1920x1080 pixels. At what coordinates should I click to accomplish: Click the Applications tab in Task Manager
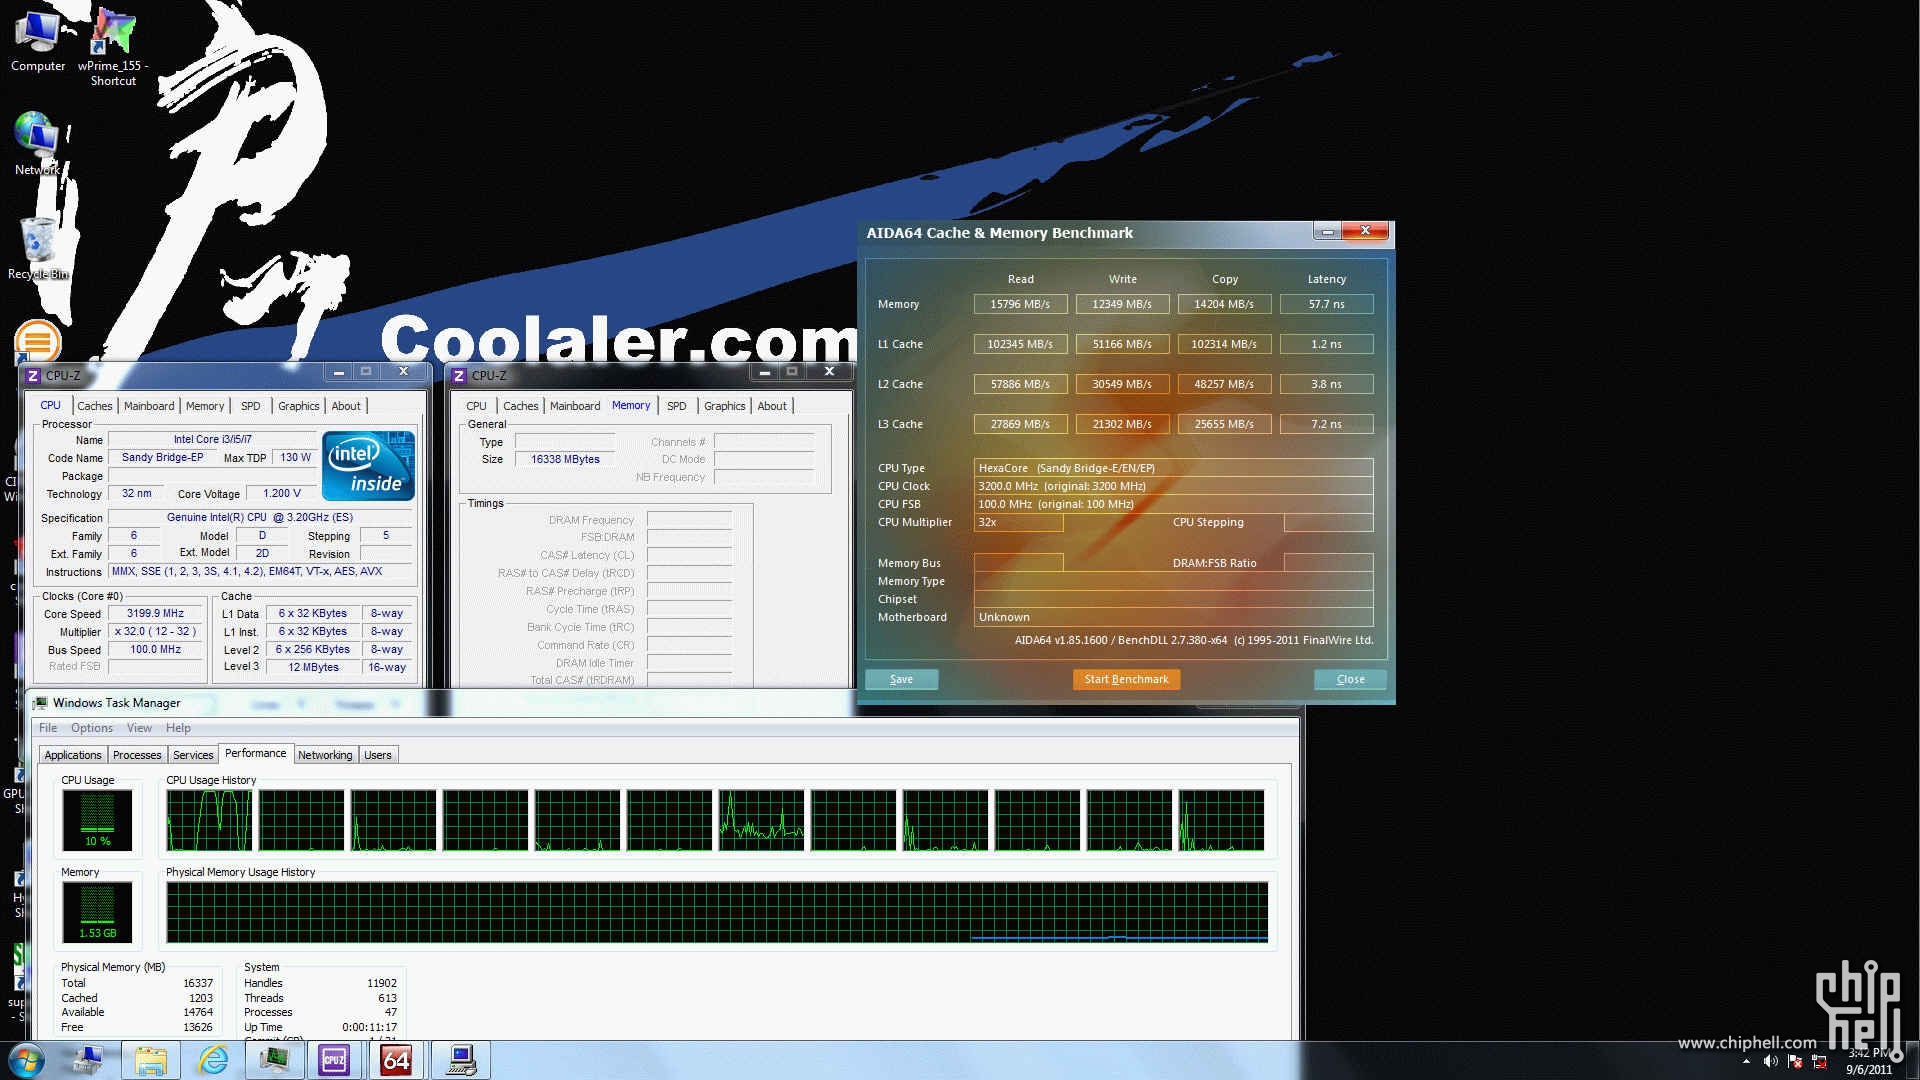(x=71, y=754)
